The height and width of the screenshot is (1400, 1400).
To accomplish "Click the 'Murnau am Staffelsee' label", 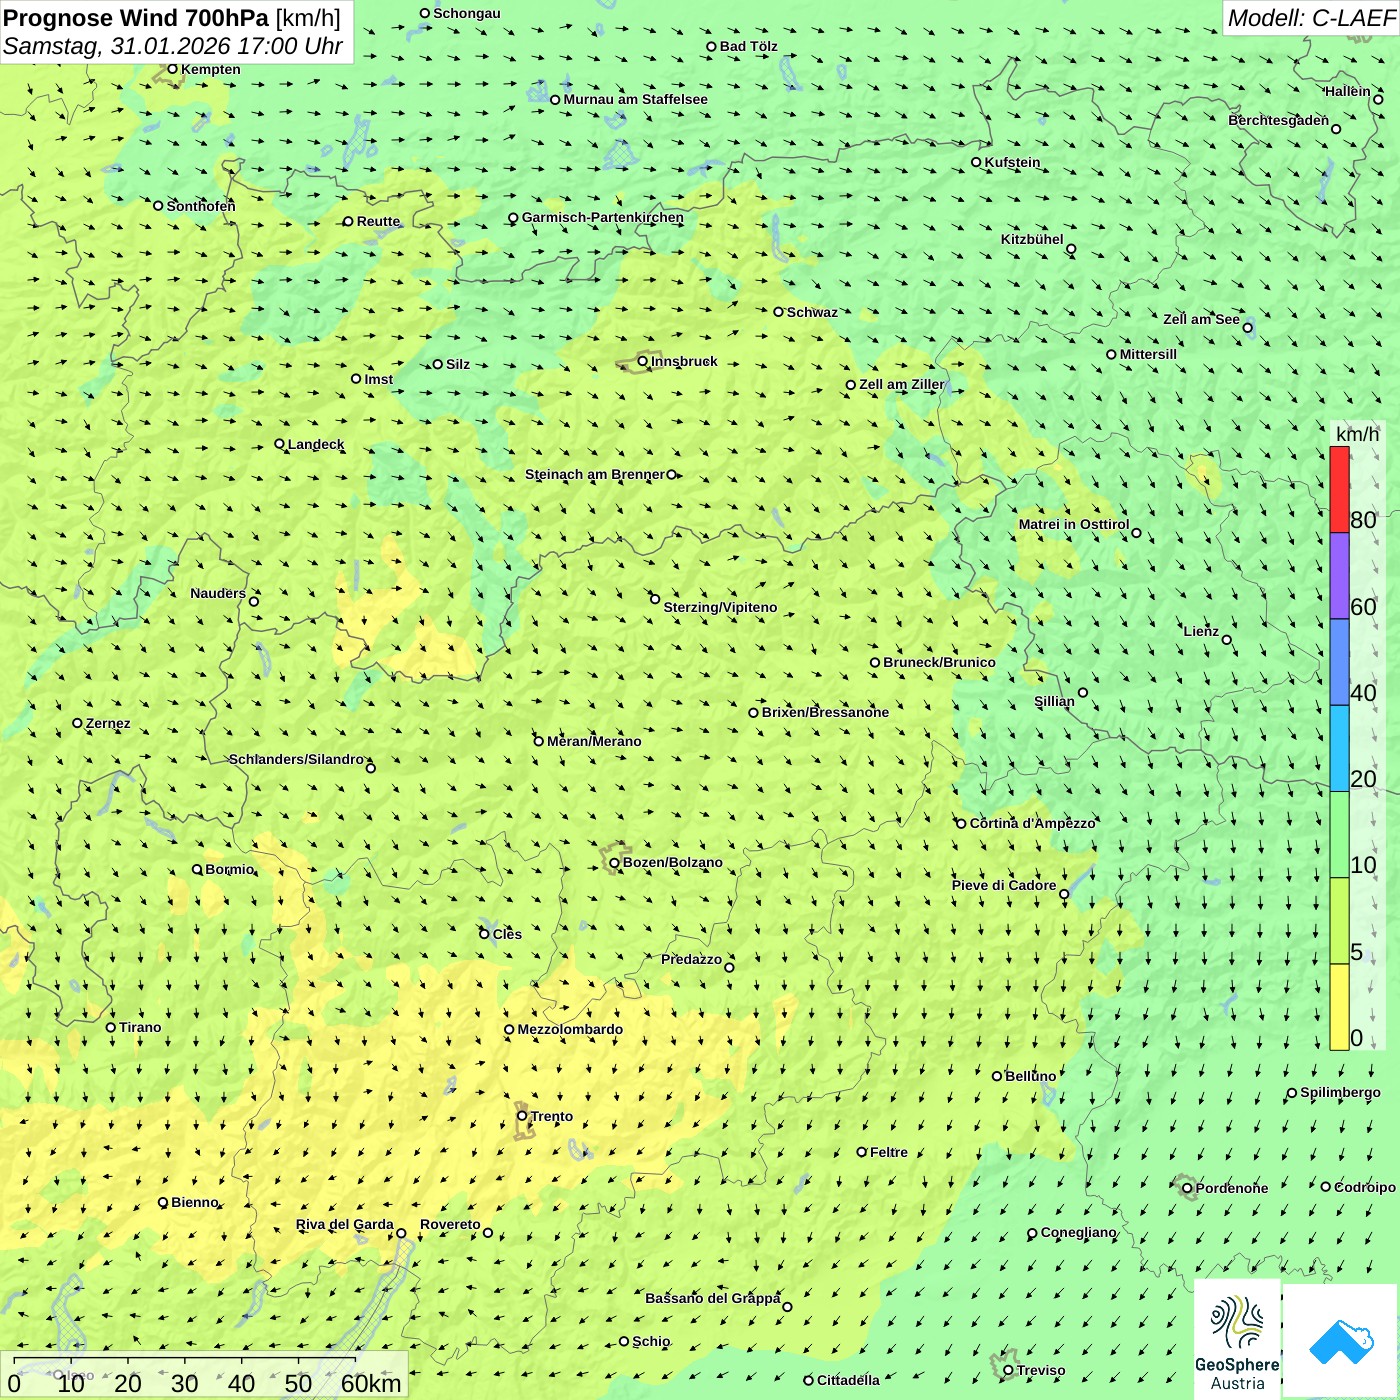I will (x=636, y=99).
